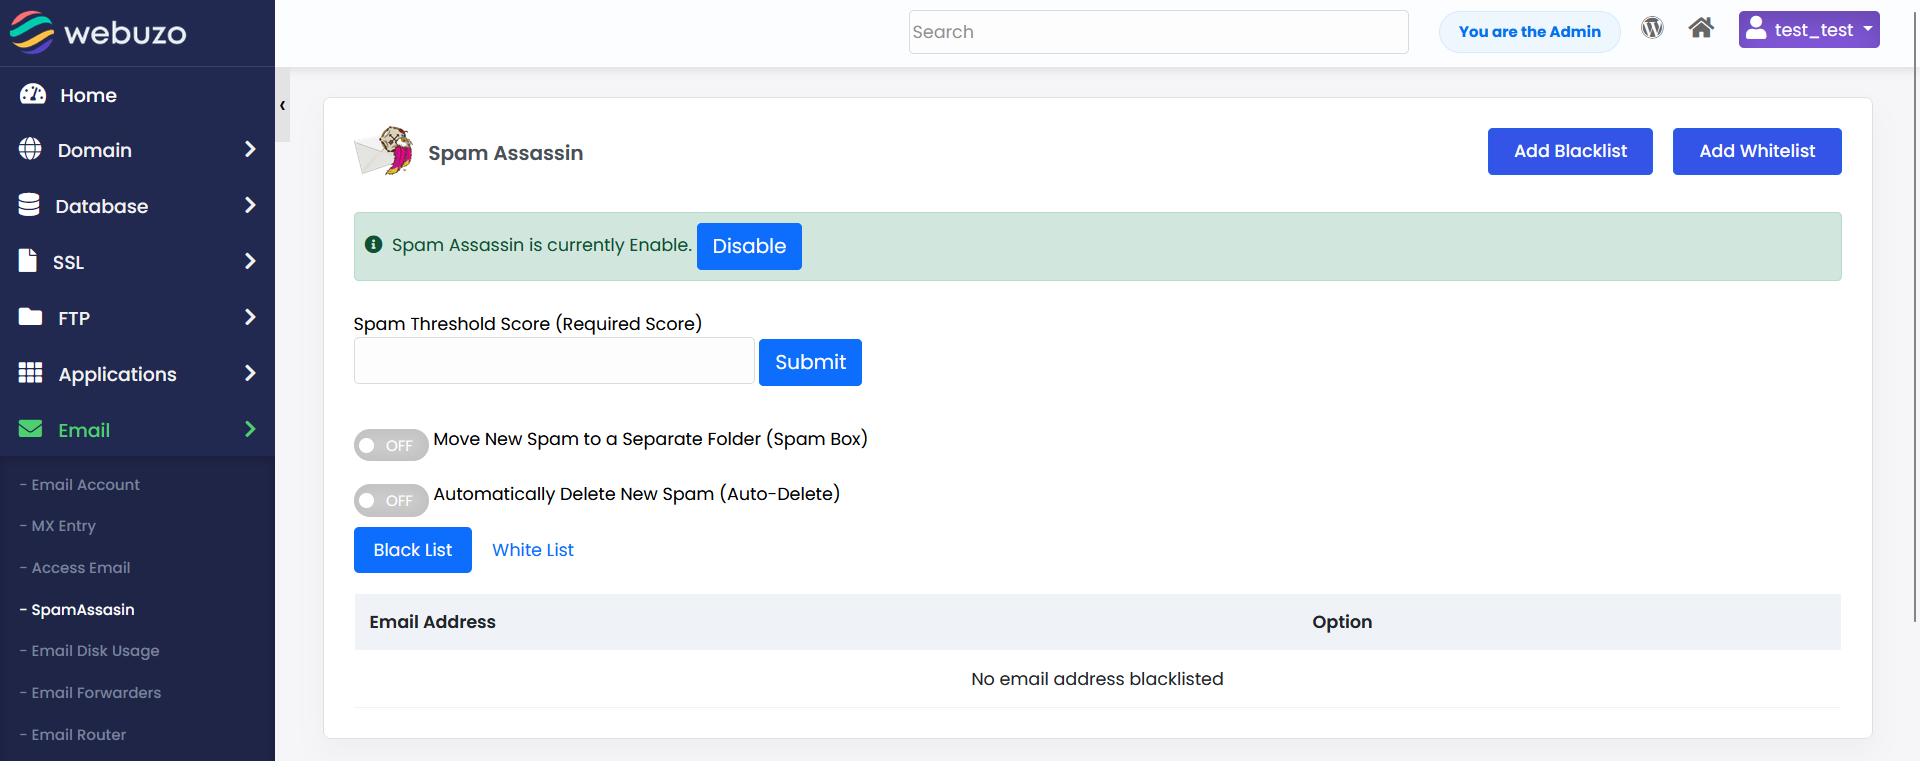The height and width of the screenshot is (761, 1920).
Task: Click the Webuzo logo
Action: [x=98, y=32]
